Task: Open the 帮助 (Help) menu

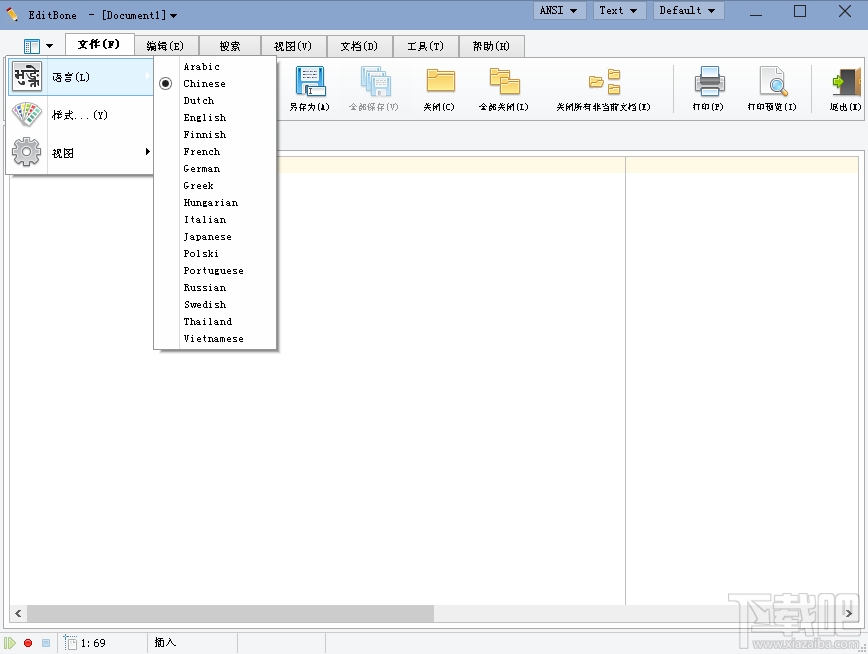Action: click(x=493, y=45)
